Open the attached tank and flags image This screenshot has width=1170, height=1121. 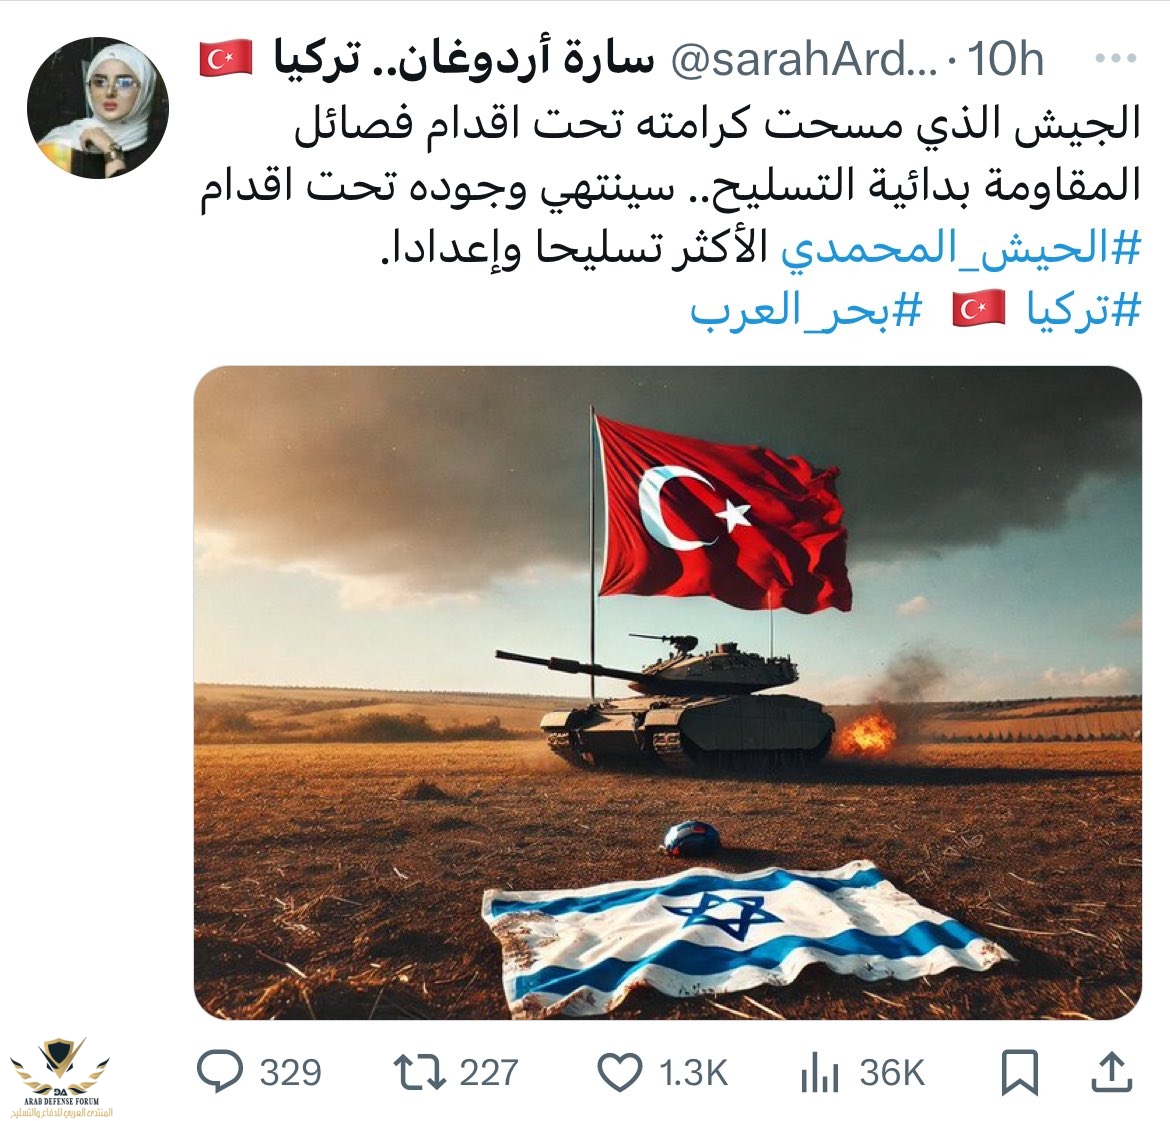(668, 693)
